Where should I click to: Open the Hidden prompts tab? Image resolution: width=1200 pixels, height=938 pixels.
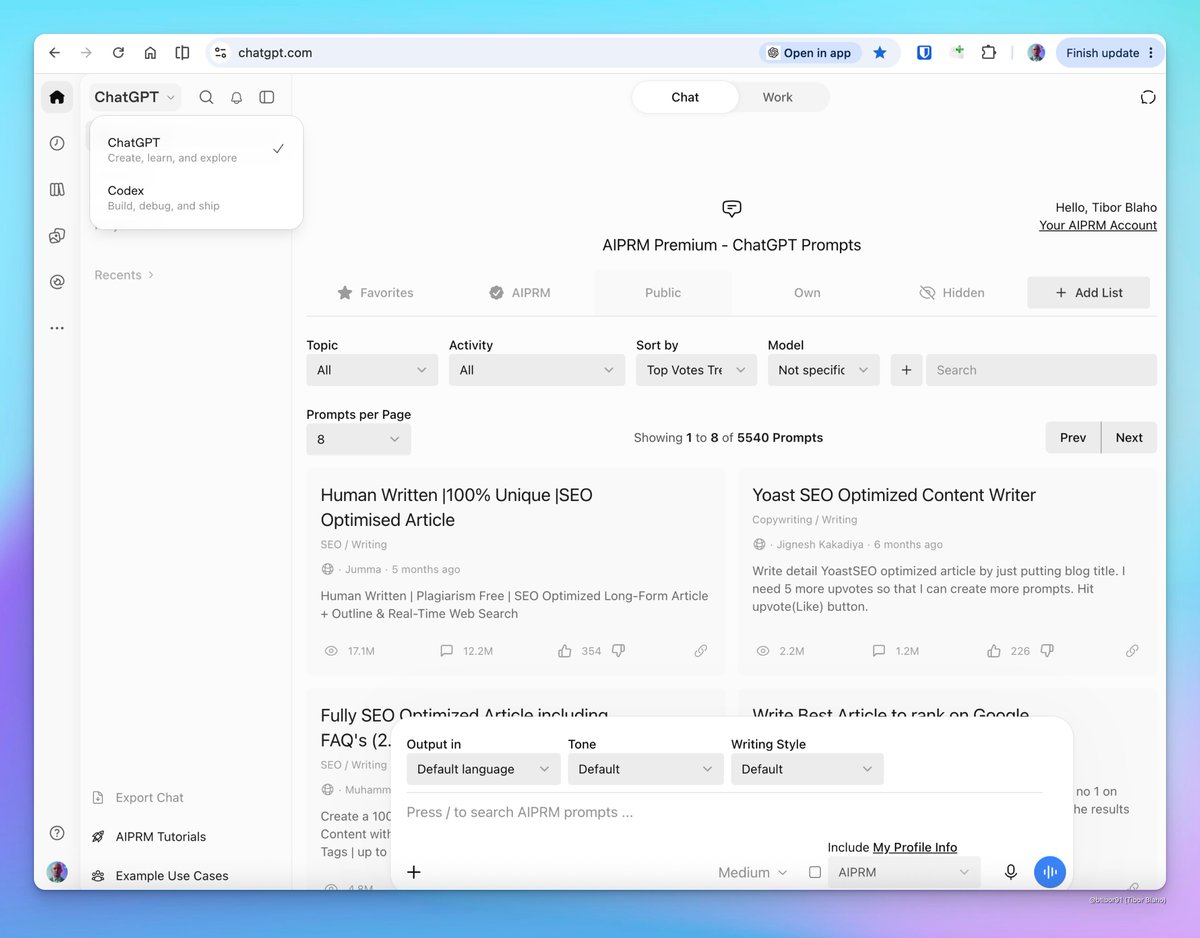tap(951, 293)
